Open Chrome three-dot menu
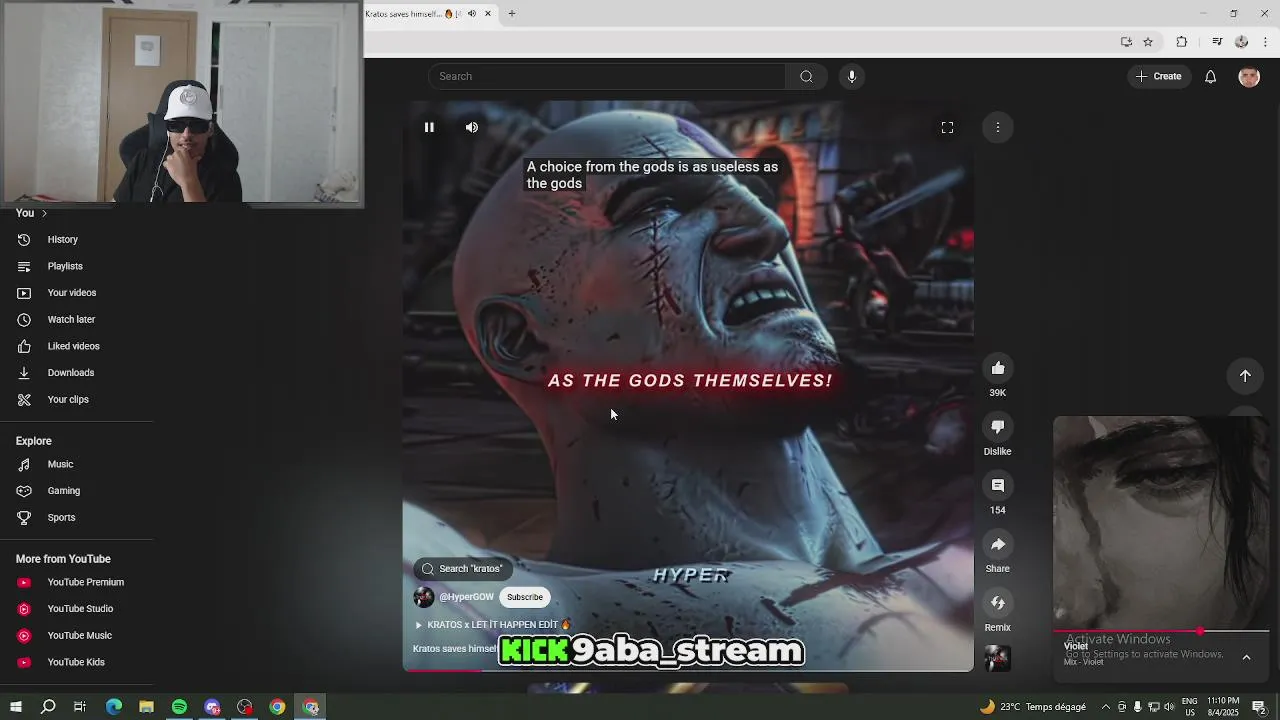The height and width of the screenshot is (720, 1280). pyautogui.click(x=1265, y=42)
